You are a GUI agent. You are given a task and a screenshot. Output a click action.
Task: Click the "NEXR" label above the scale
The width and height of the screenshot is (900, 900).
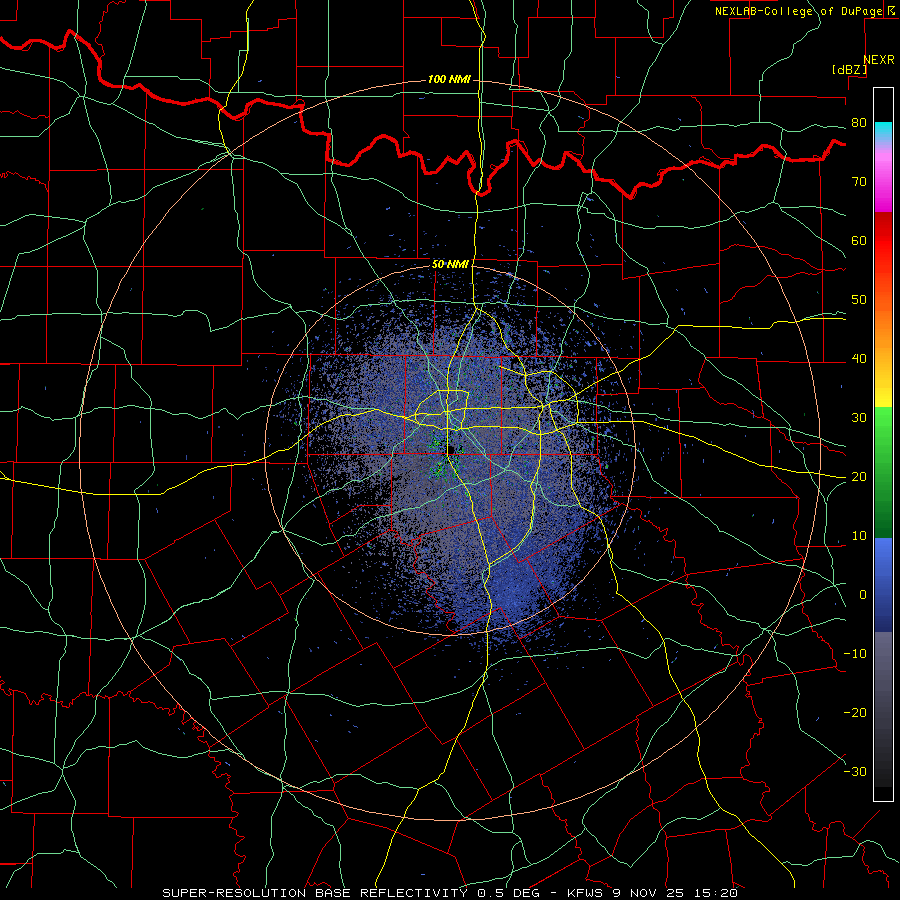(879, 60)
